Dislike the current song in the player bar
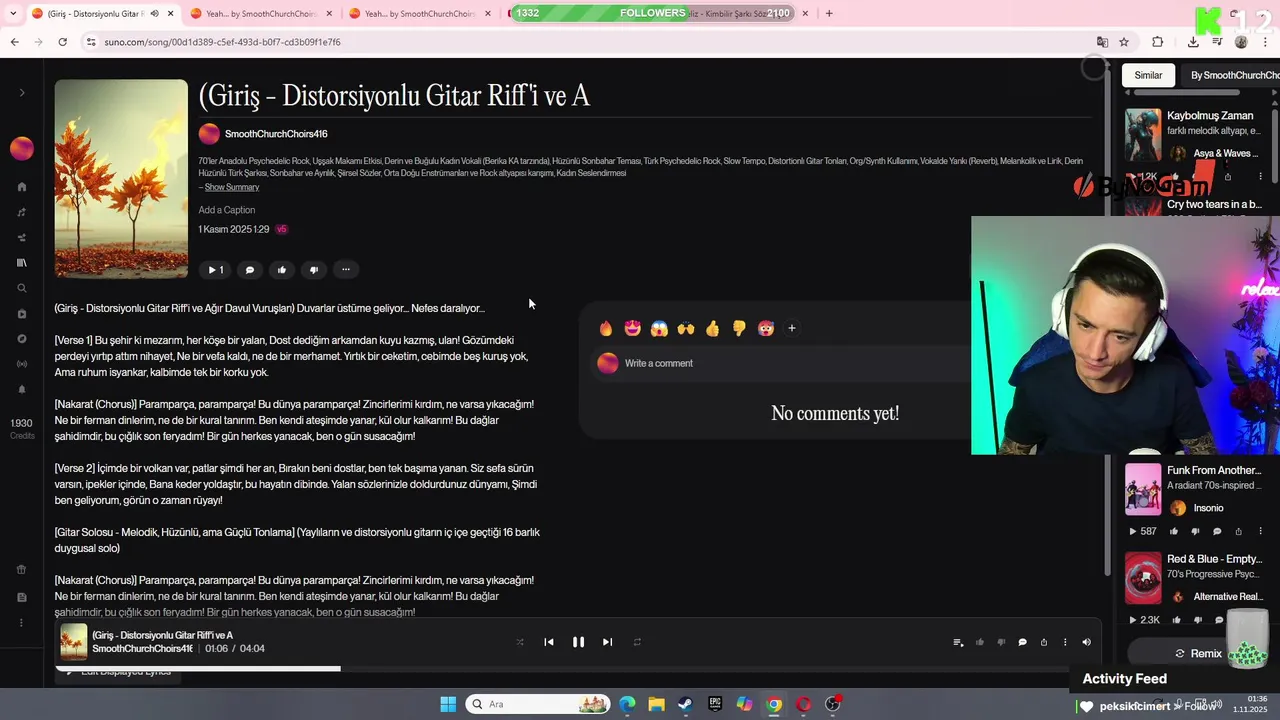This screenshot has width=1280, height=720. pyautogui.click(x=1001, y=642)
